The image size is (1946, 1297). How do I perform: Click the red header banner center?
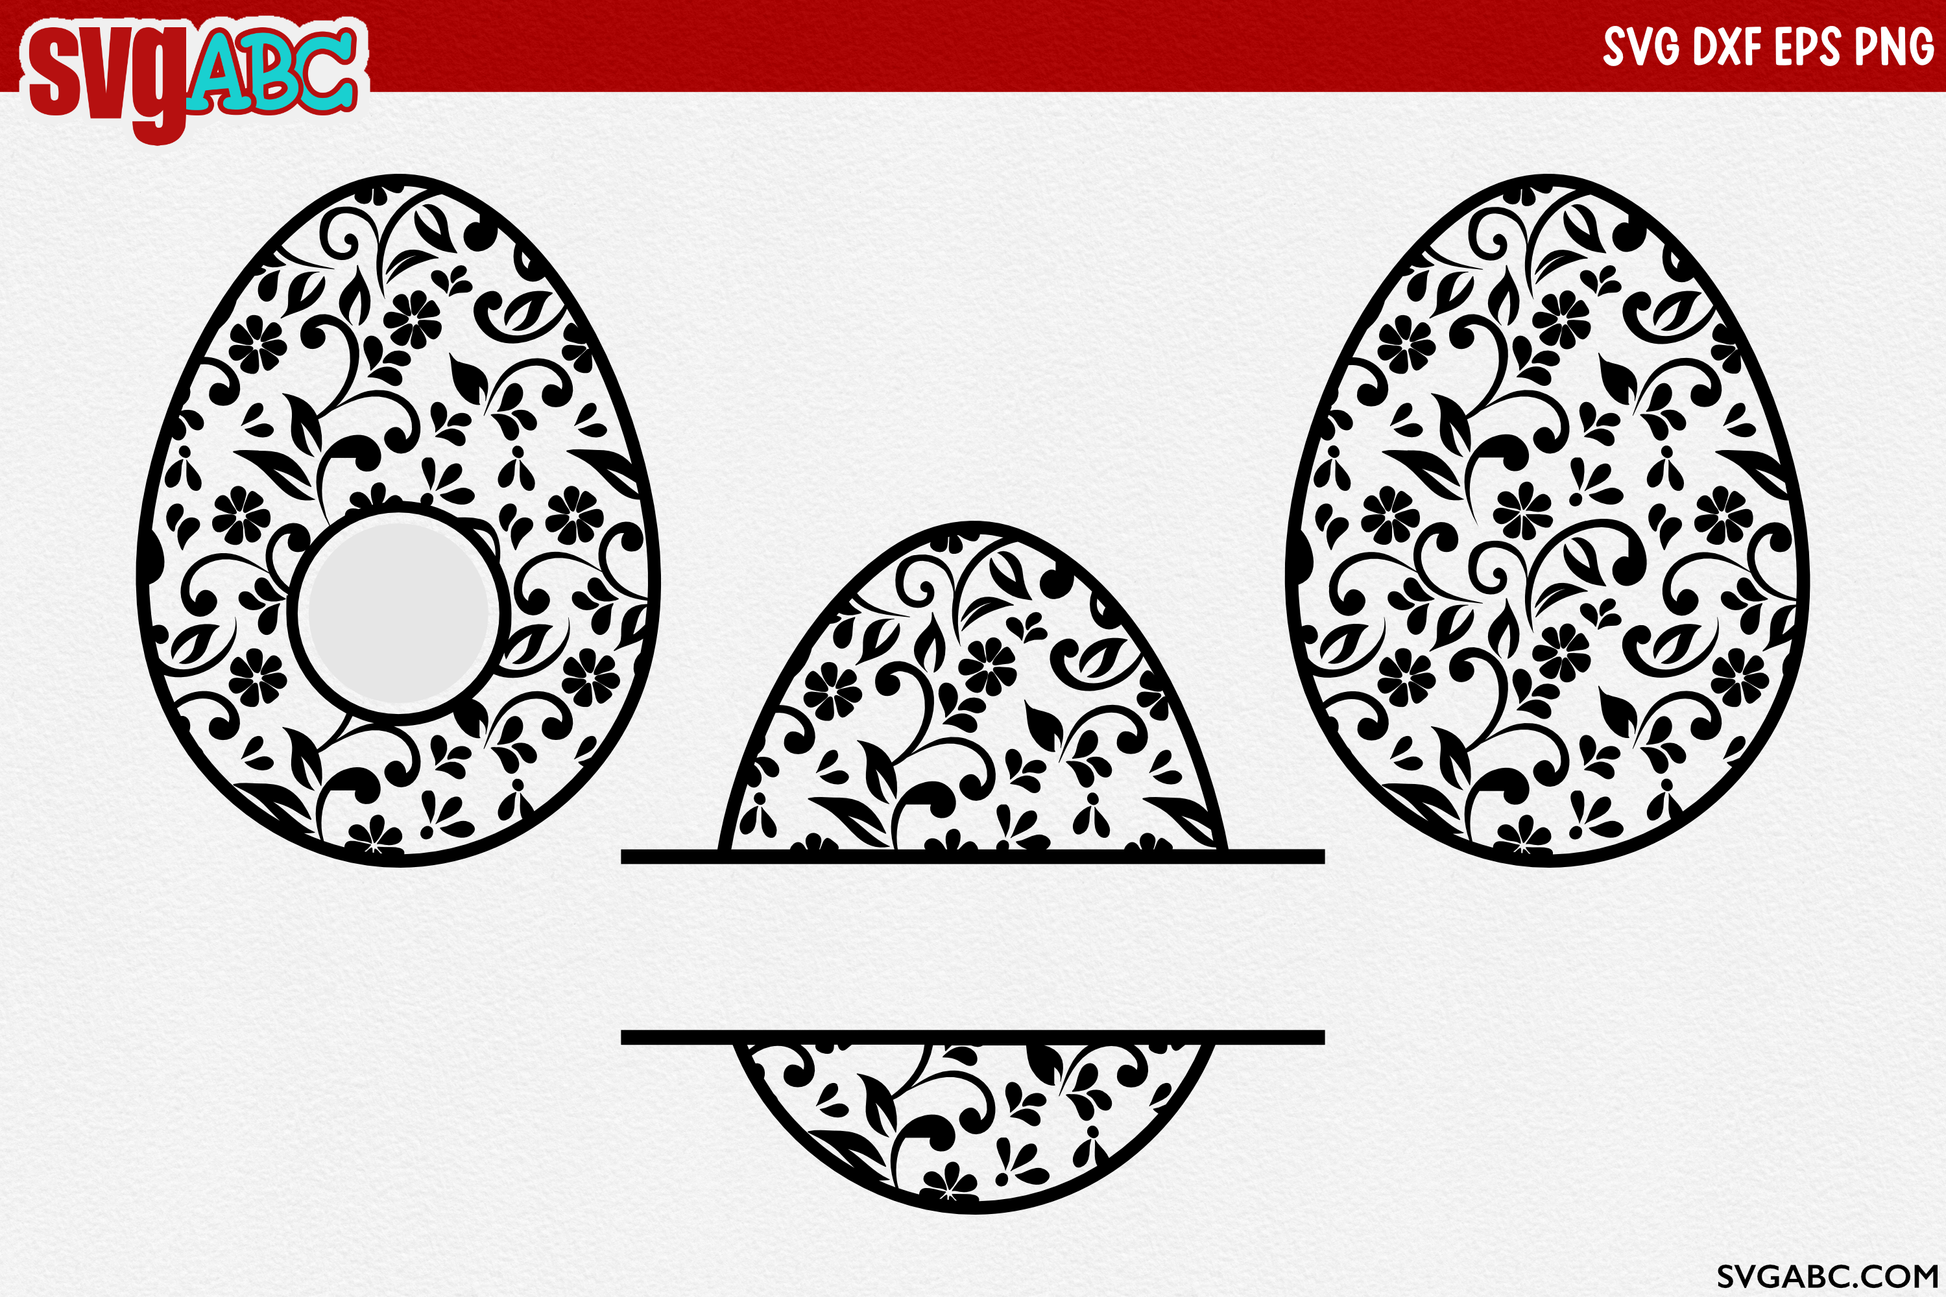pyautogui.click(x=972, y=45)
